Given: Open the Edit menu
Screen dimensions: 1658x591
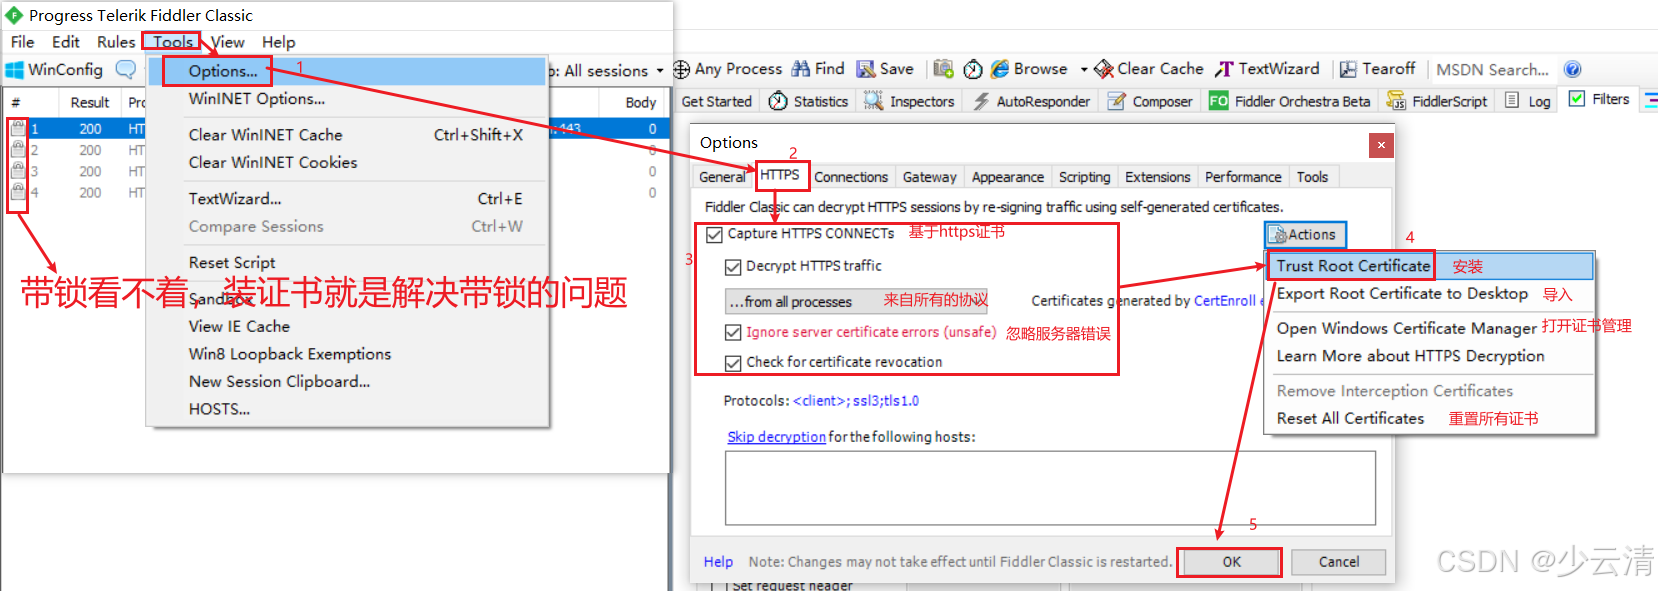Looking at the screenshot, I should coord(66,42).
